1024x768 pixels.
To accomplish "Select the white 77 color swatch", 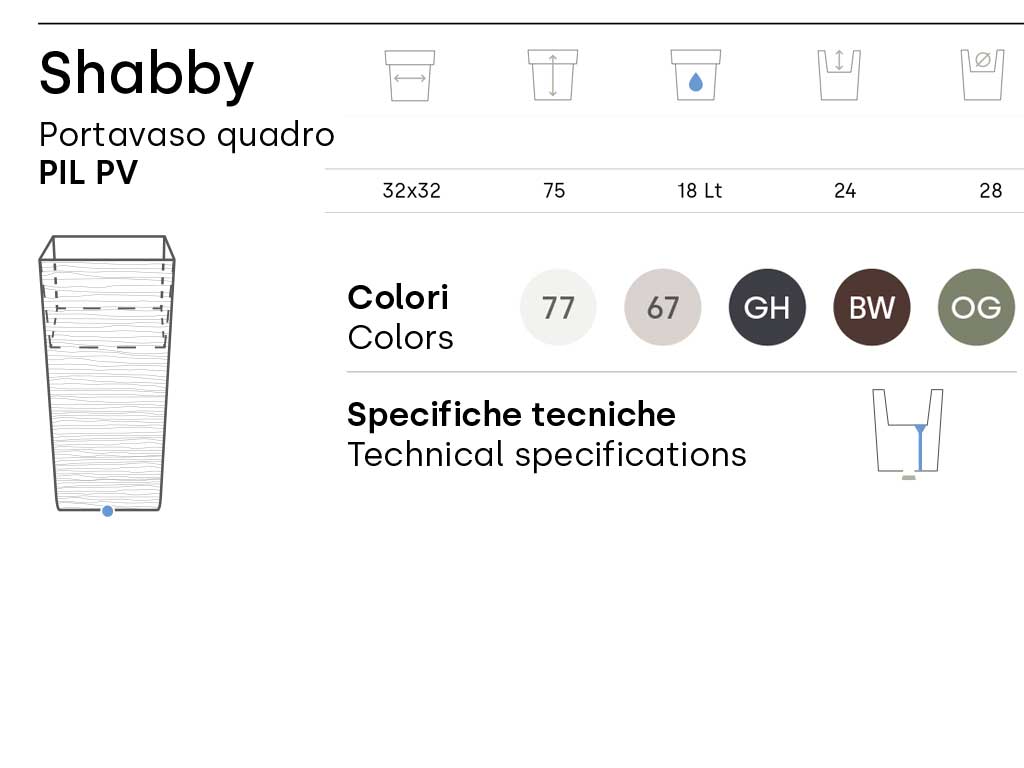I will click(x=558, y=307).
